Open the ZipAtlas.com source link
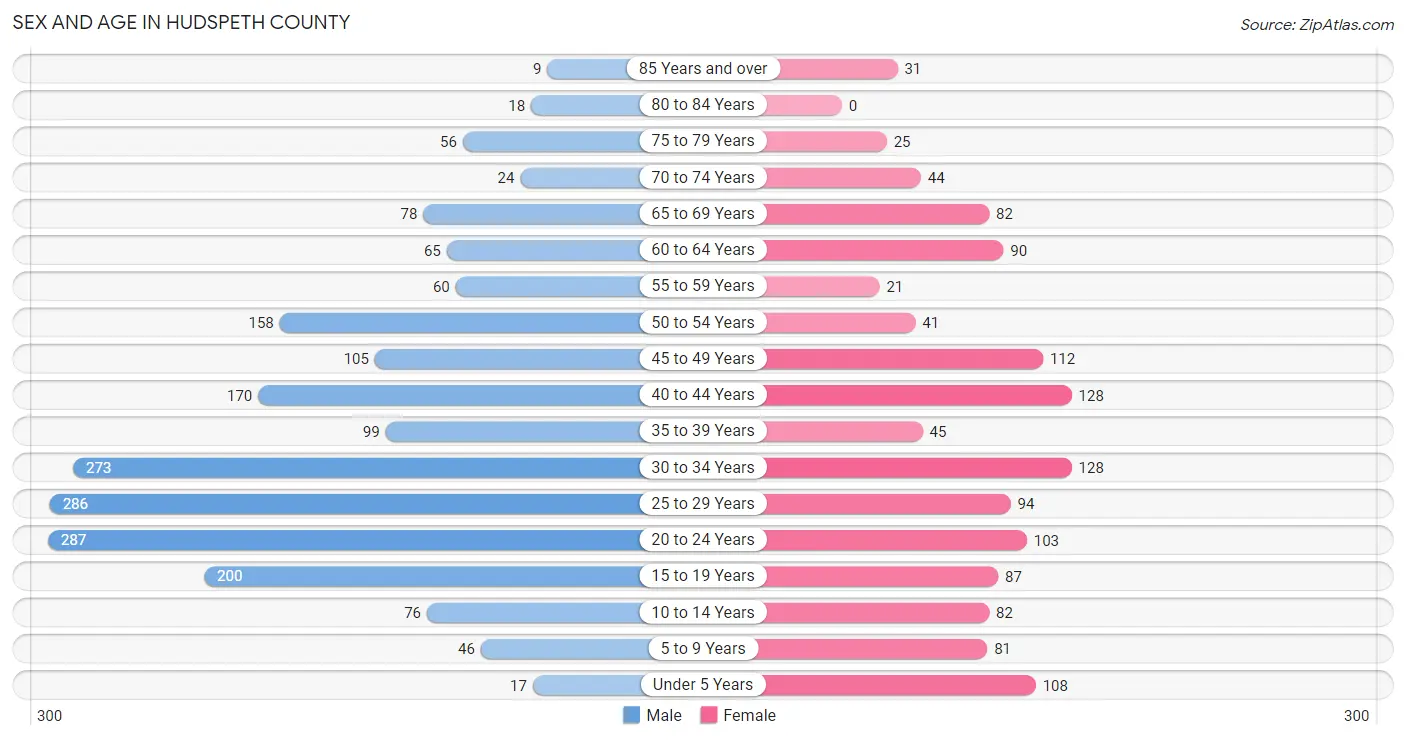 coord(1317,24)
